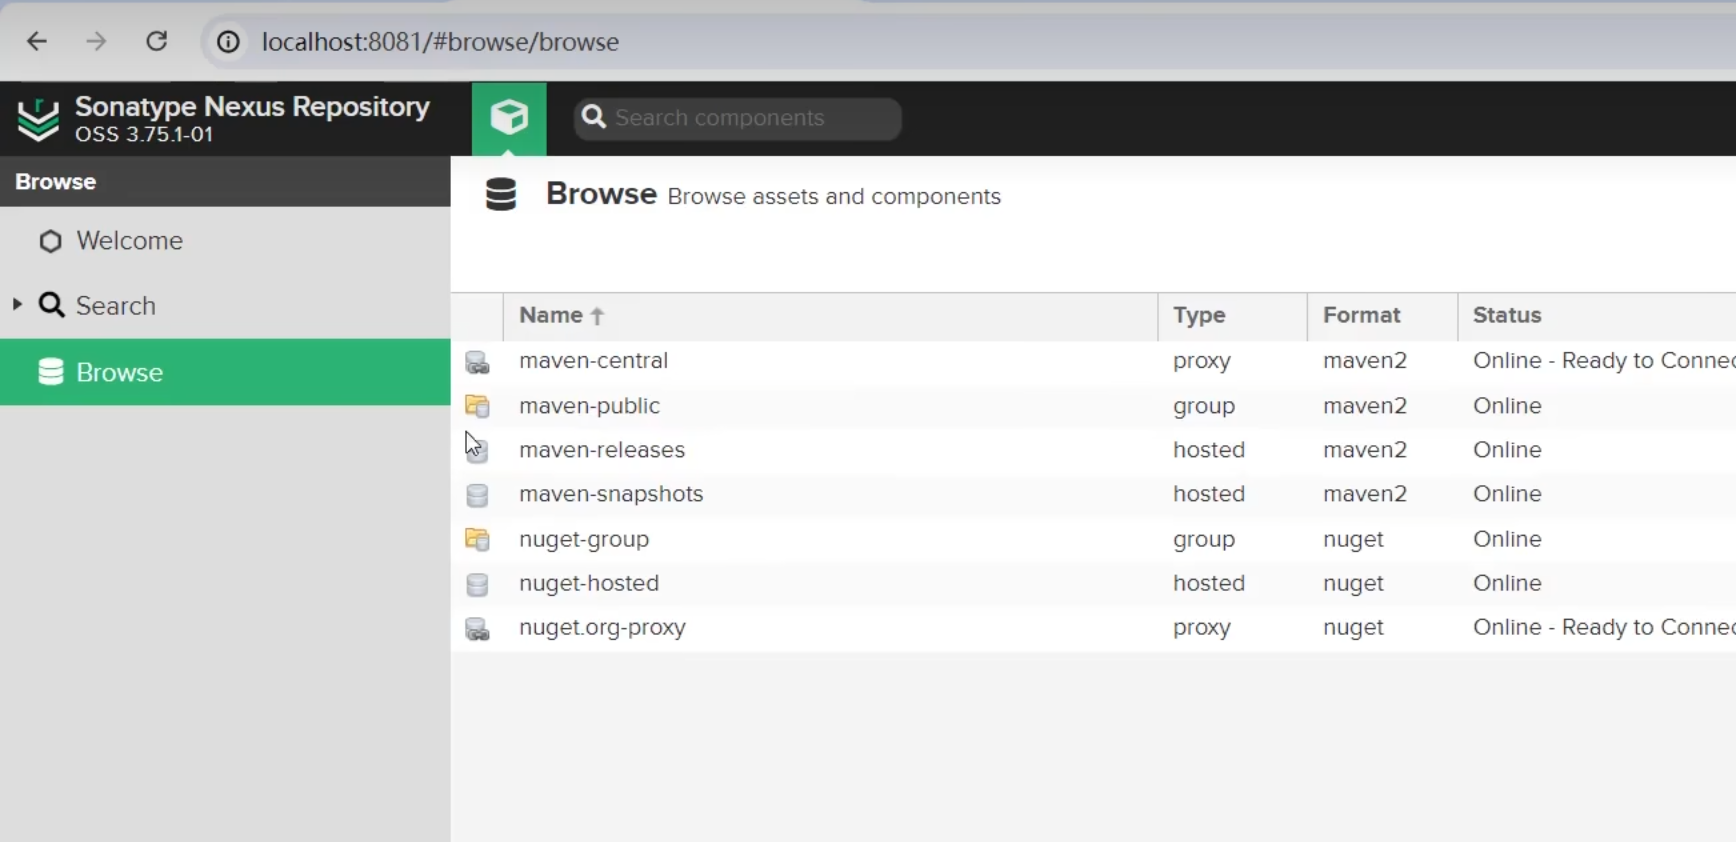Click the Format column header
Screen dimensions: 1736x842
coord(1361,315)
